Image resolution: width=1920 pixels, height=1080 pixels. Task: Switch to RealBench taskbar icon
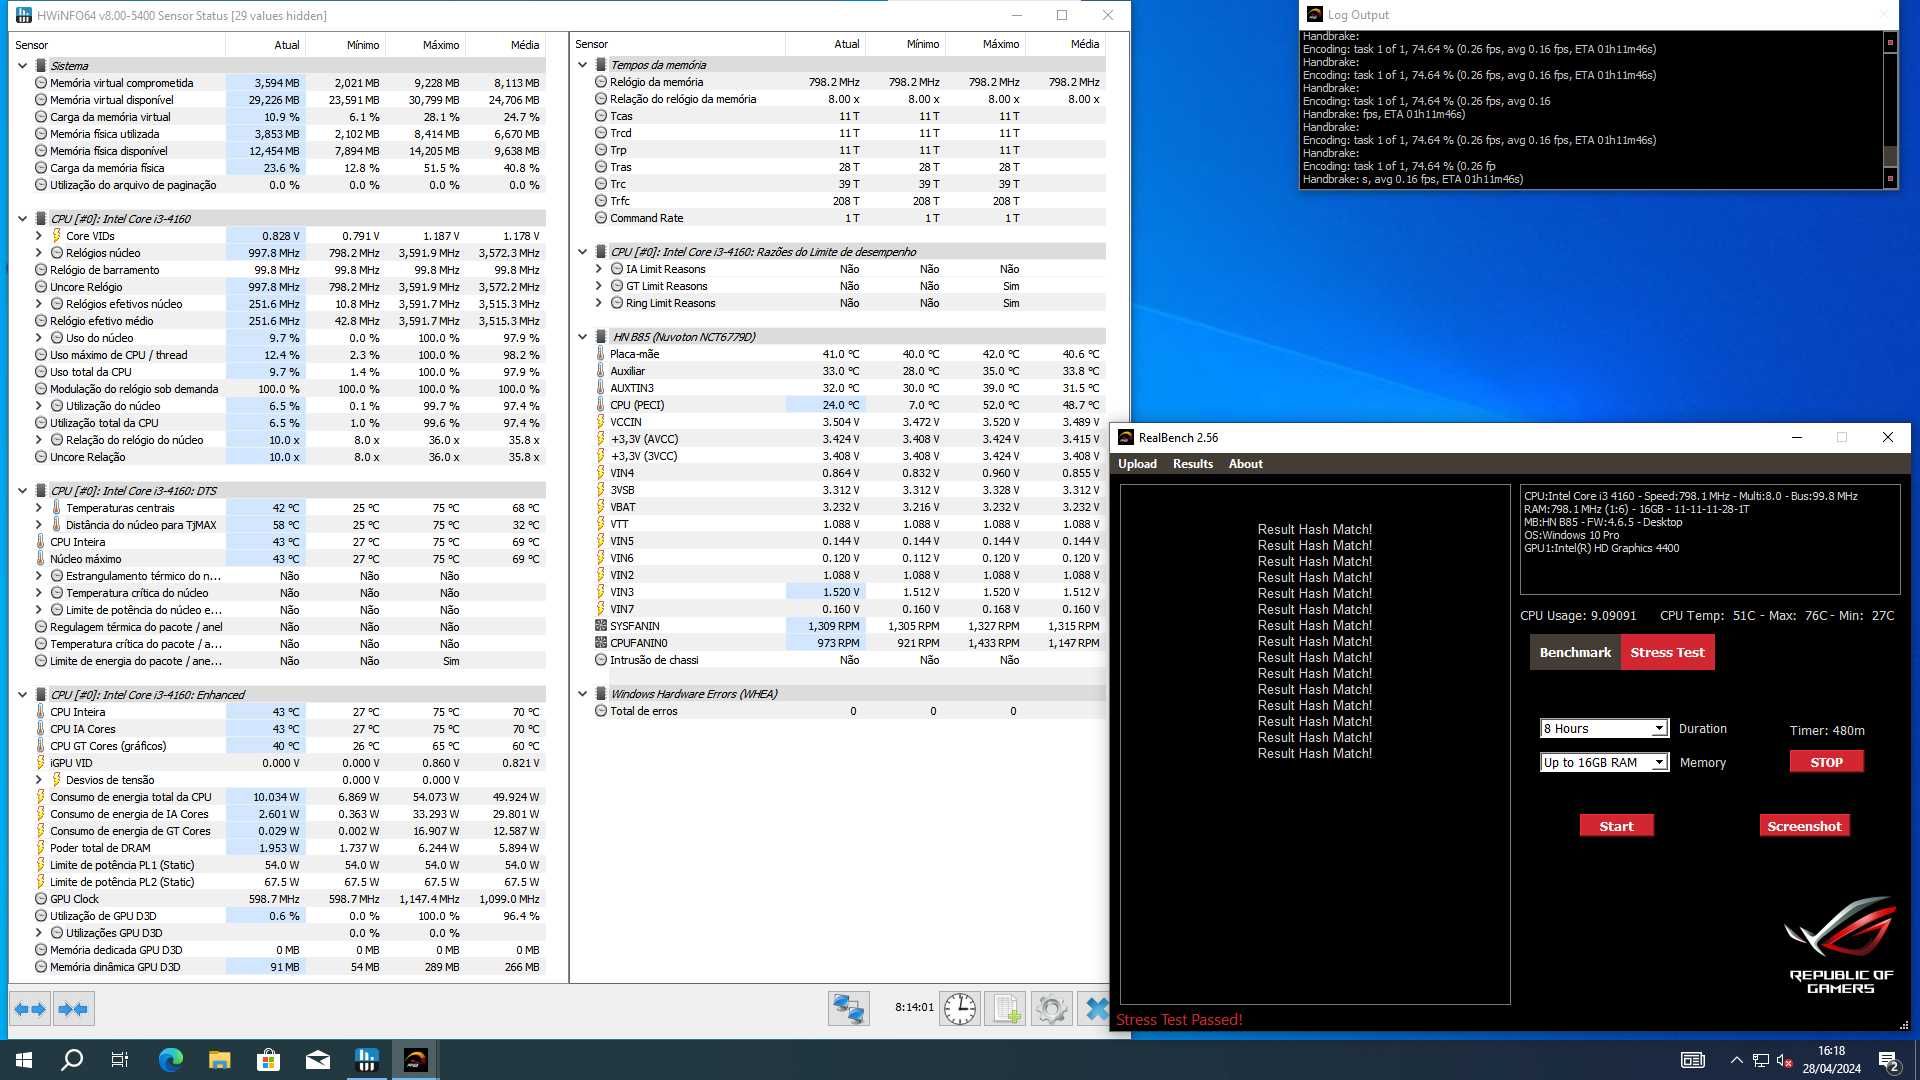coord(415,1060)
